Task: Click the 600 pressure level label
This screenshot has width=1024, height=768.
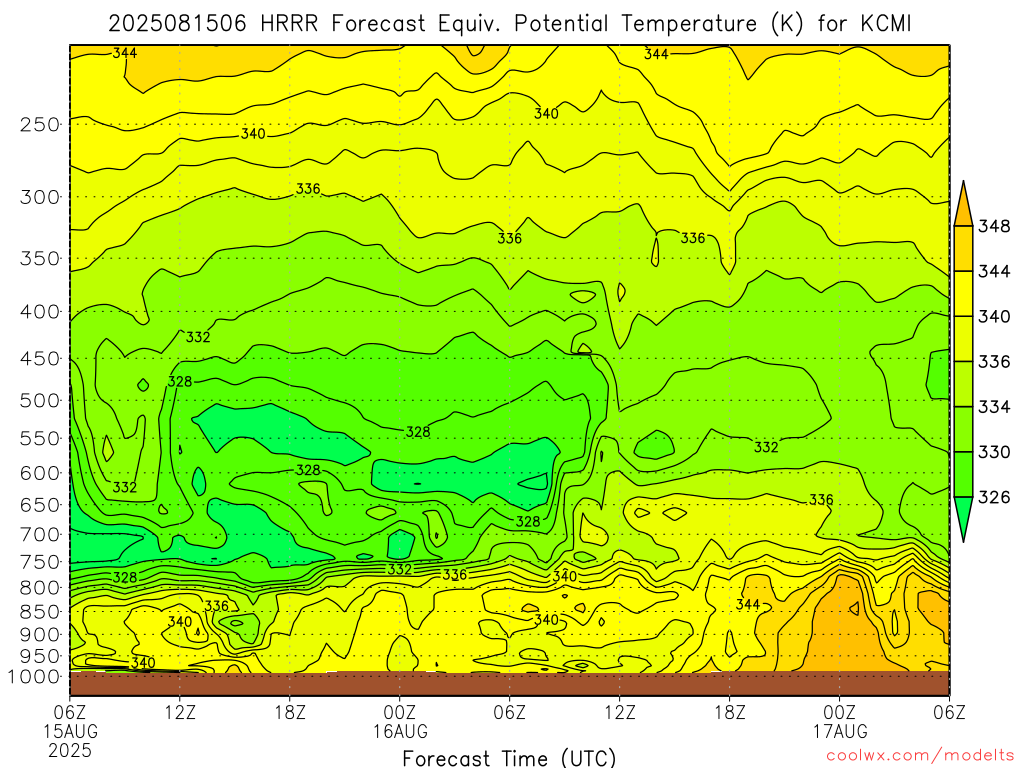Action: tap(40, 473)
